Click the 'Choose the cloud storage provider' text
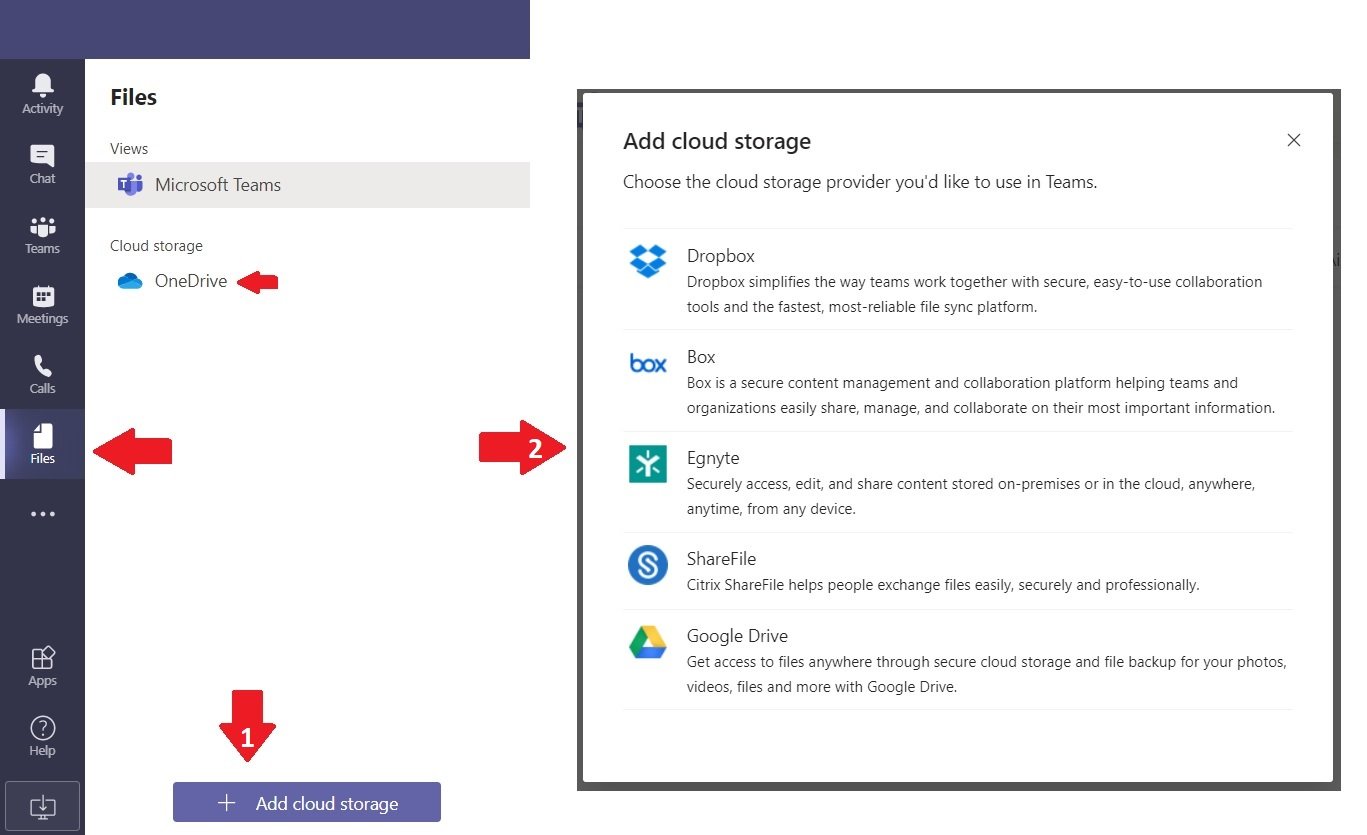This screenshot has width=1367, height=835. click(860, 182)
